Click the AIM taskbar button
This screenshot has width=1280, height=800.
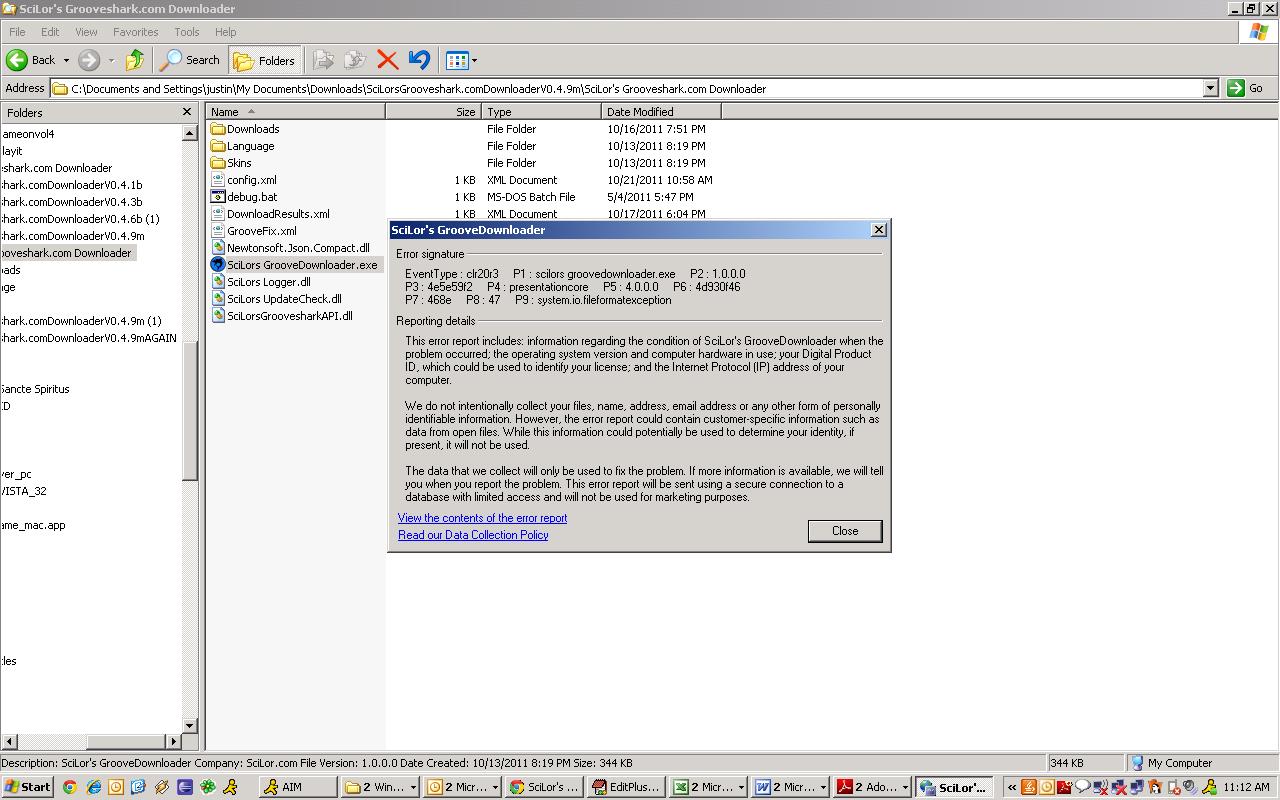(298, 787)
